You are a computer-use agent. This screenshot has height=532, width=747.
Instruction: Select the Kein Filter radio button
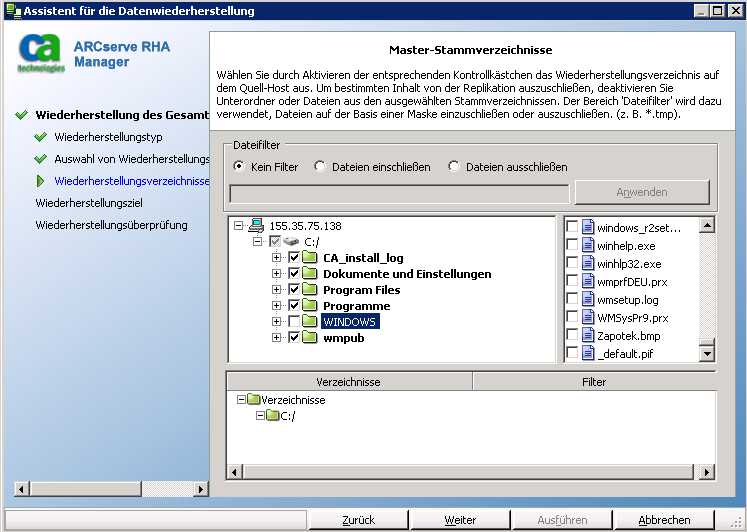239,166
